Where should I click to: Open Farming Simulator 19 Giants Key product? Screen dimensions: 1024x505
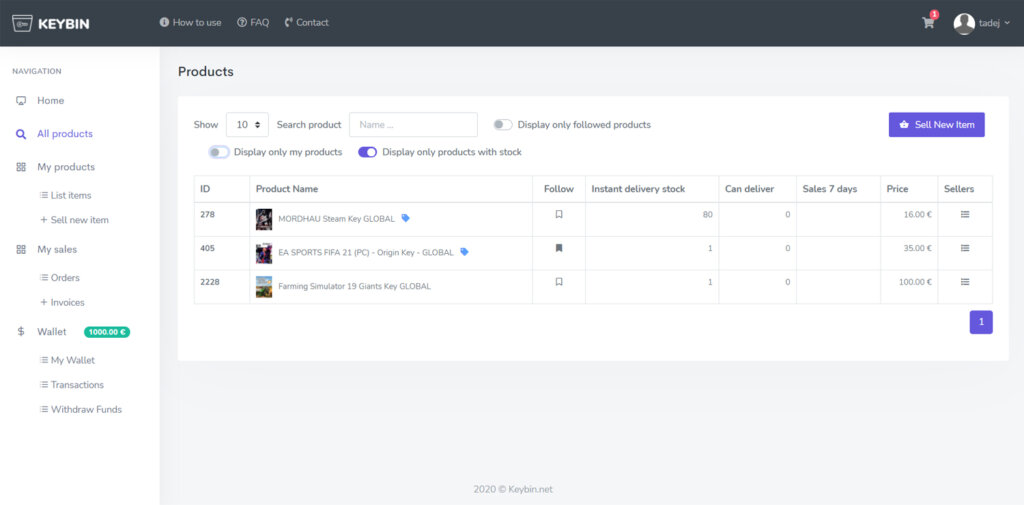(355, 286)
